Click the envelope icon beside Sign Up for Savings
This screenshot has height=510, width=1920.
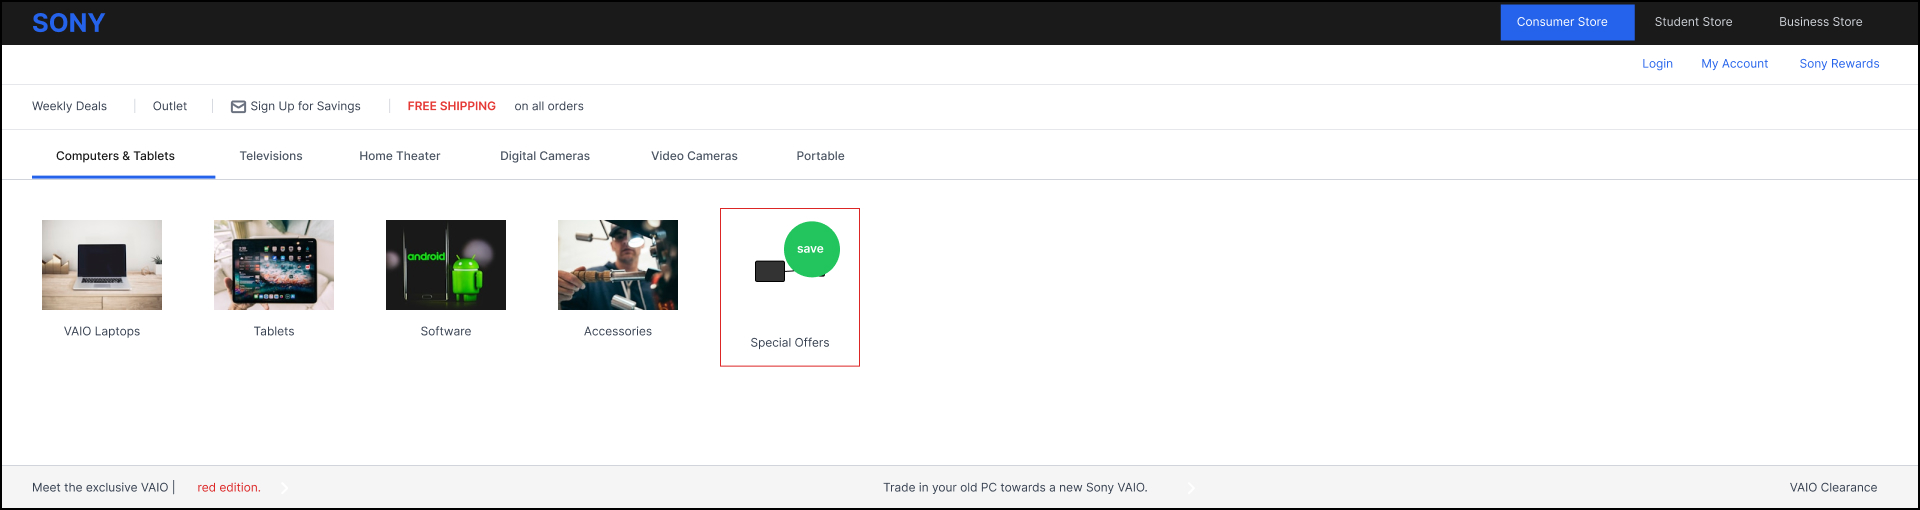[238, 107]
